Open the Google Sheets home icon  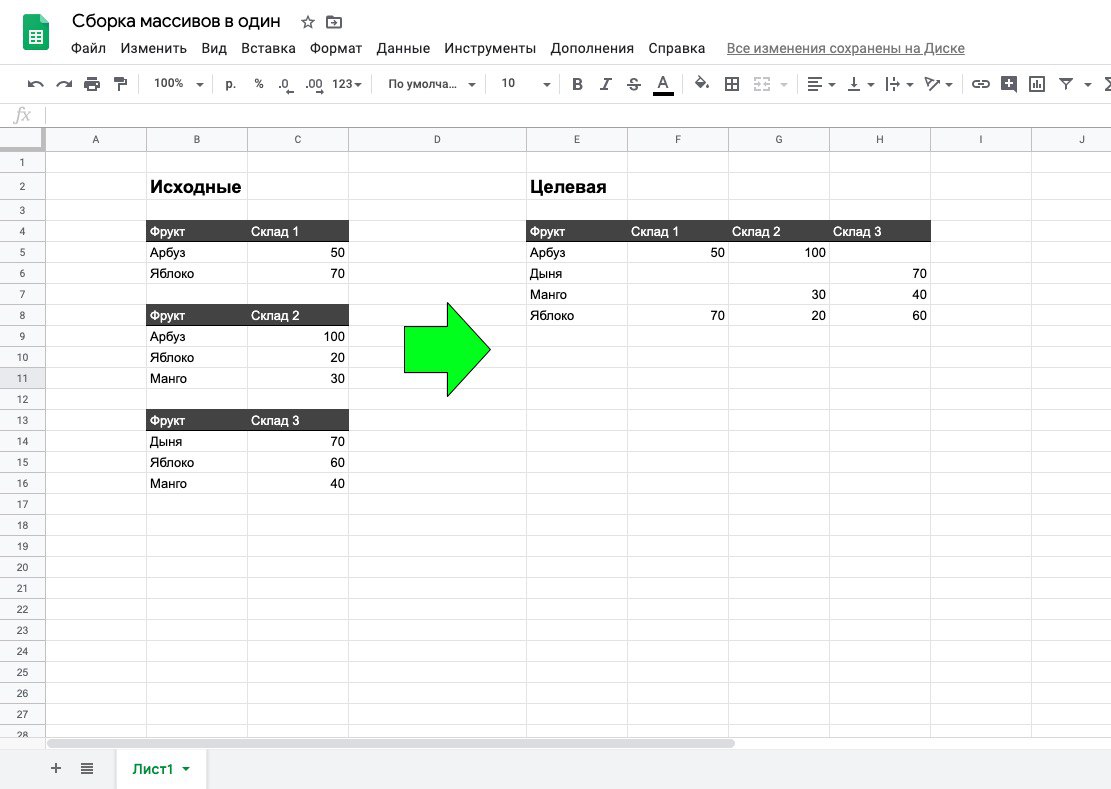click(x=36, y=32)
